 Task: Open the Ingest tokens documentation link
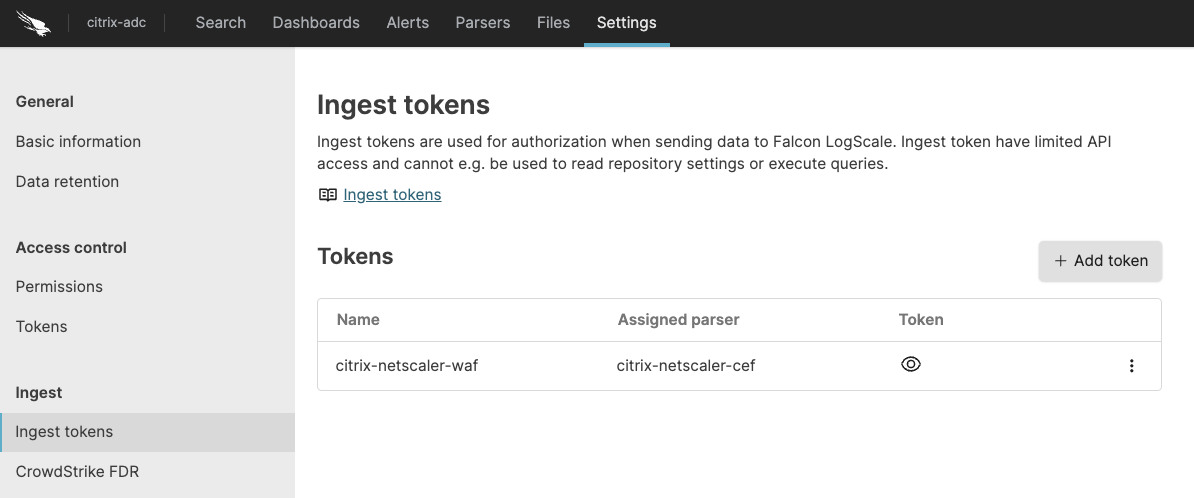392,195
